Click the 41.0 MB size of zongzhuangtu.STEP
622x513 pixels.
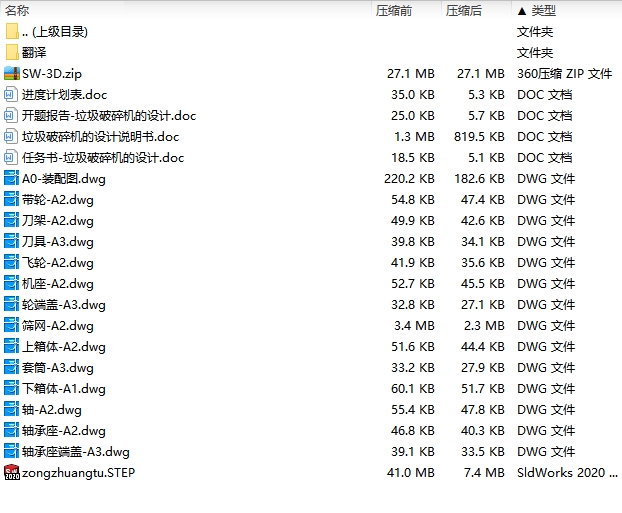point(411,473)
